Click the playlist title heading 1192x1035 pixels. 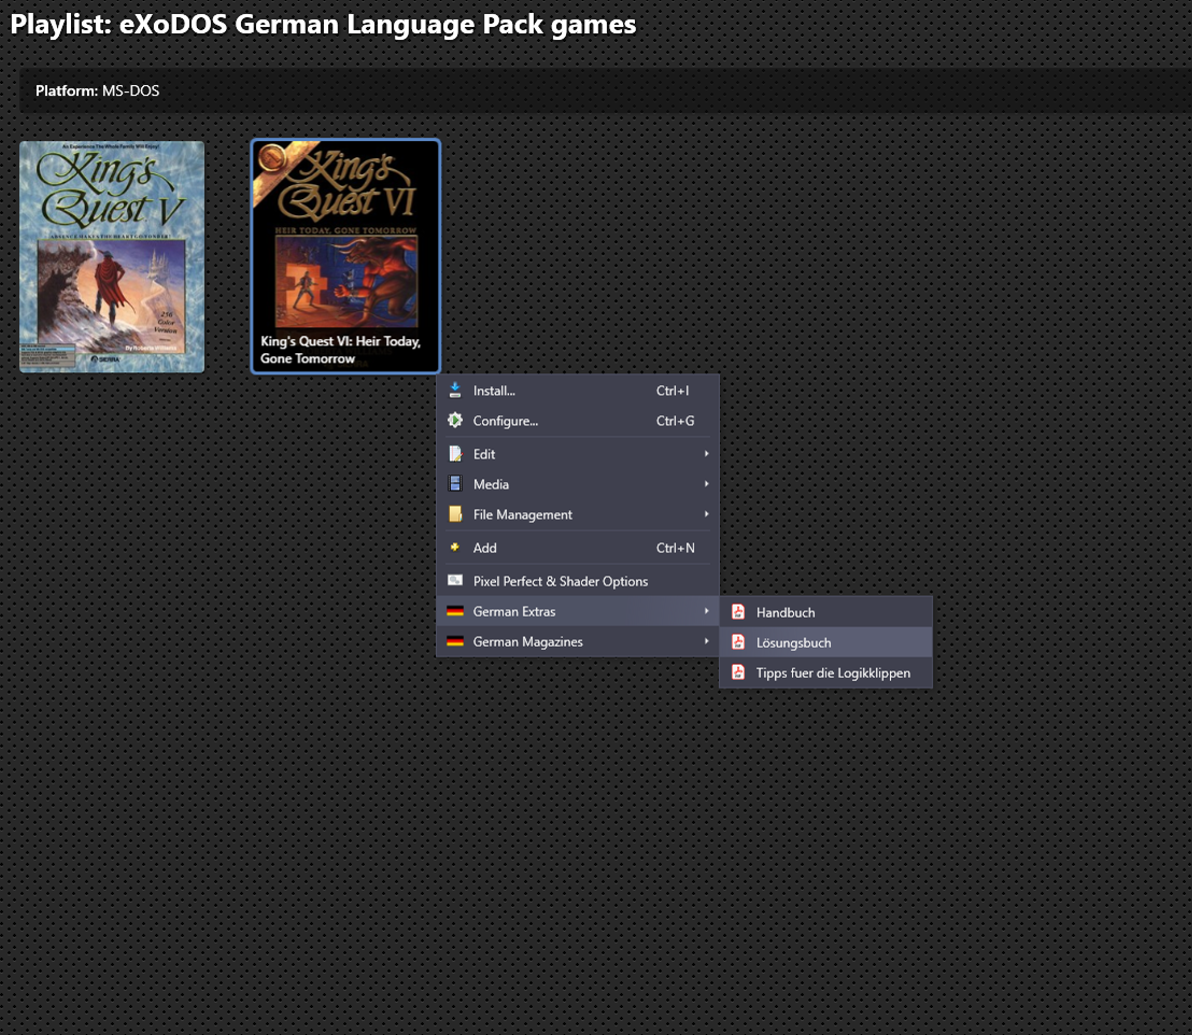tap(323, 24)
